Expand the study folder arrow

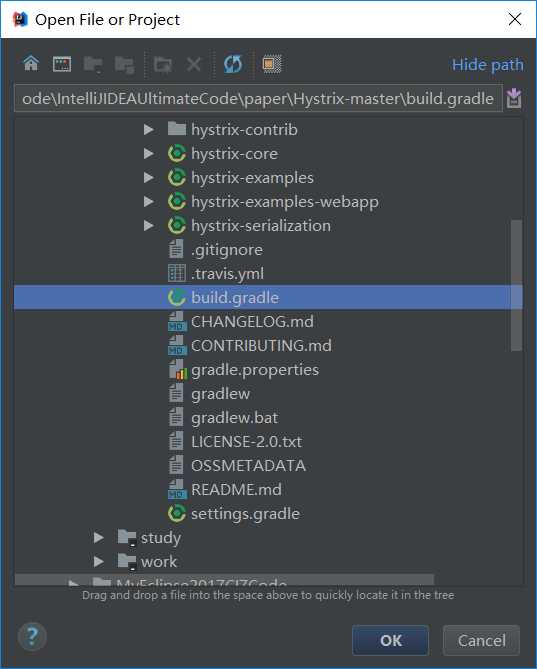[99, 537]
